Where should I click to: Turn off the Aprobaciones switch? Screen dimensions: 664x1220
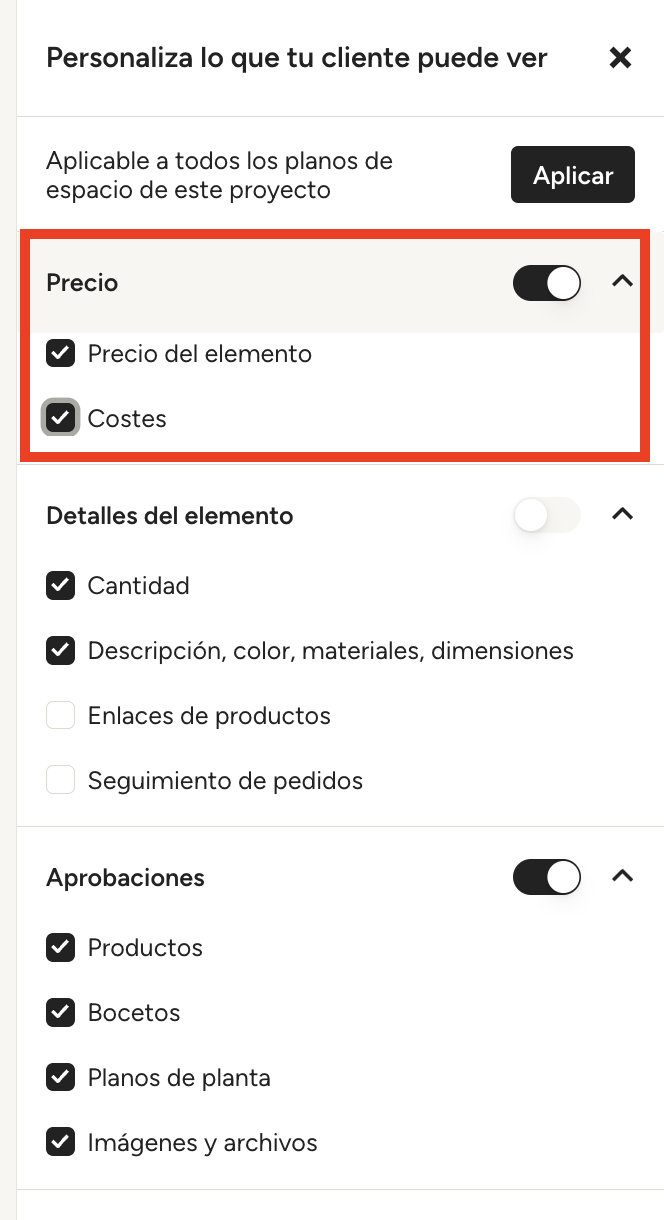[x=546, y=877]
